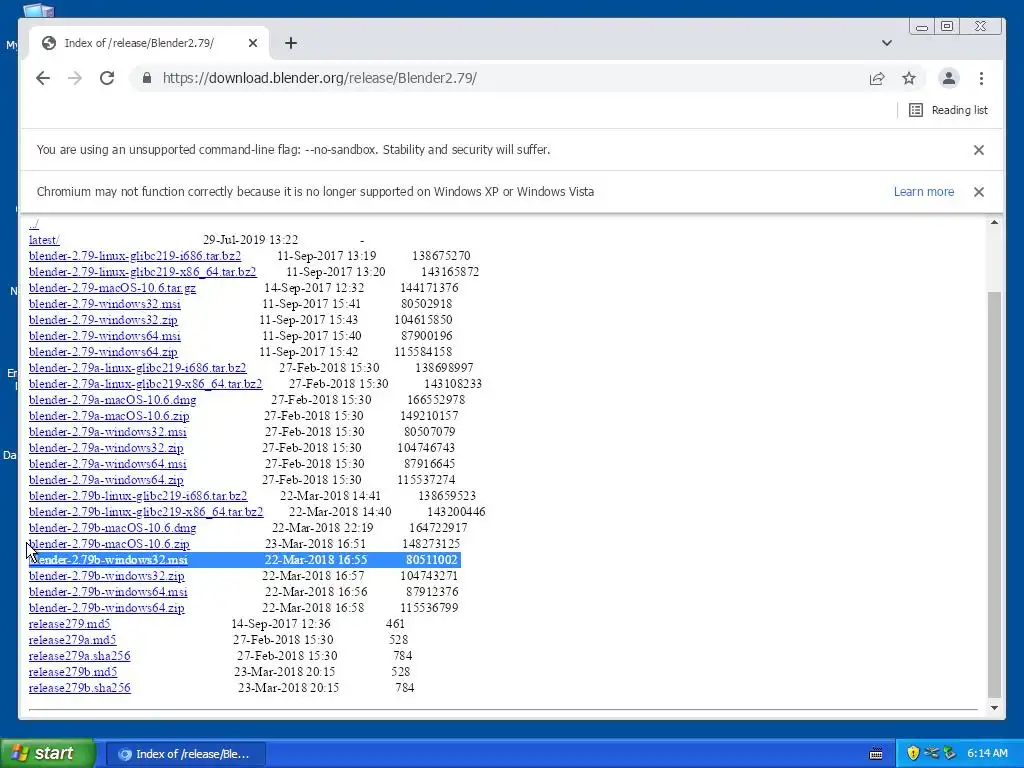This screenshot has height=768, width=1024.
Task: Download blender-2.79a-macOS-10.6.zip
Action: [x=109, y=416]
